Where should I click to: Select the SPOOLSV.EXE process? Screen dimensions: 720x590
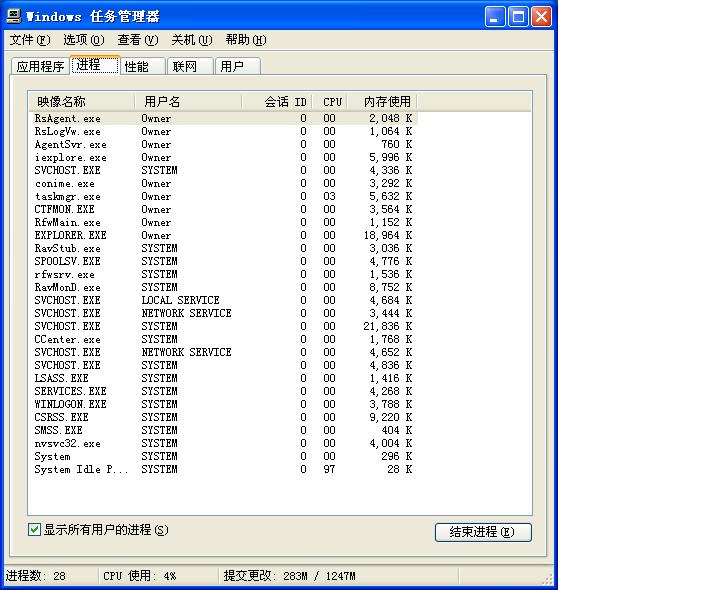click(223, 261)
